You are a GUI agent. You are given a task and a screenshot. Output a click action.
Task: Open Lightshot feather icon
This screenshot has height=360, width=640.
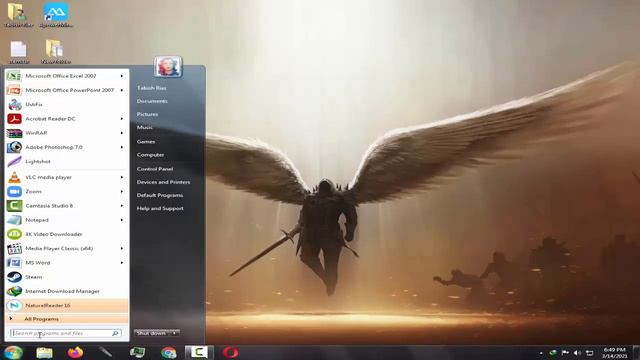tap(14, 162)
